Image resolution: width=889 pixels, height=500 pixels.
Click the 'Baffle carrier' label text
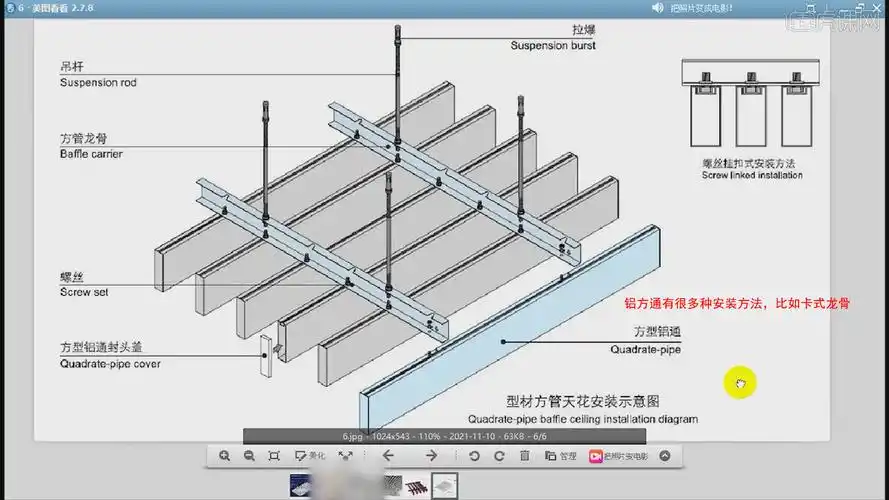91,154
